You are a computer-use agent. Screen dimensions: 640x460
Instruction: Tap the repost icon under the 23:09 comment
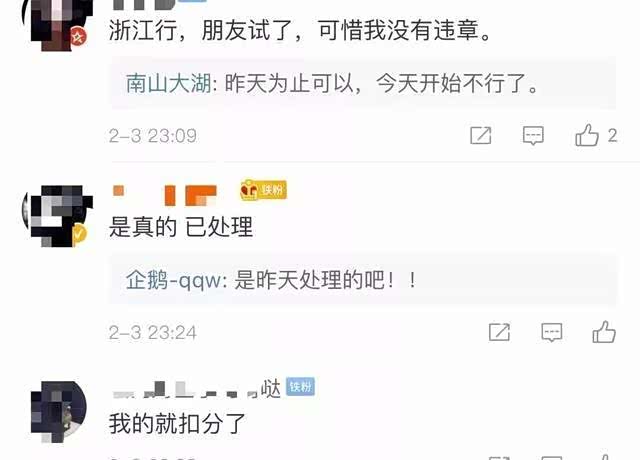point(480,136)
